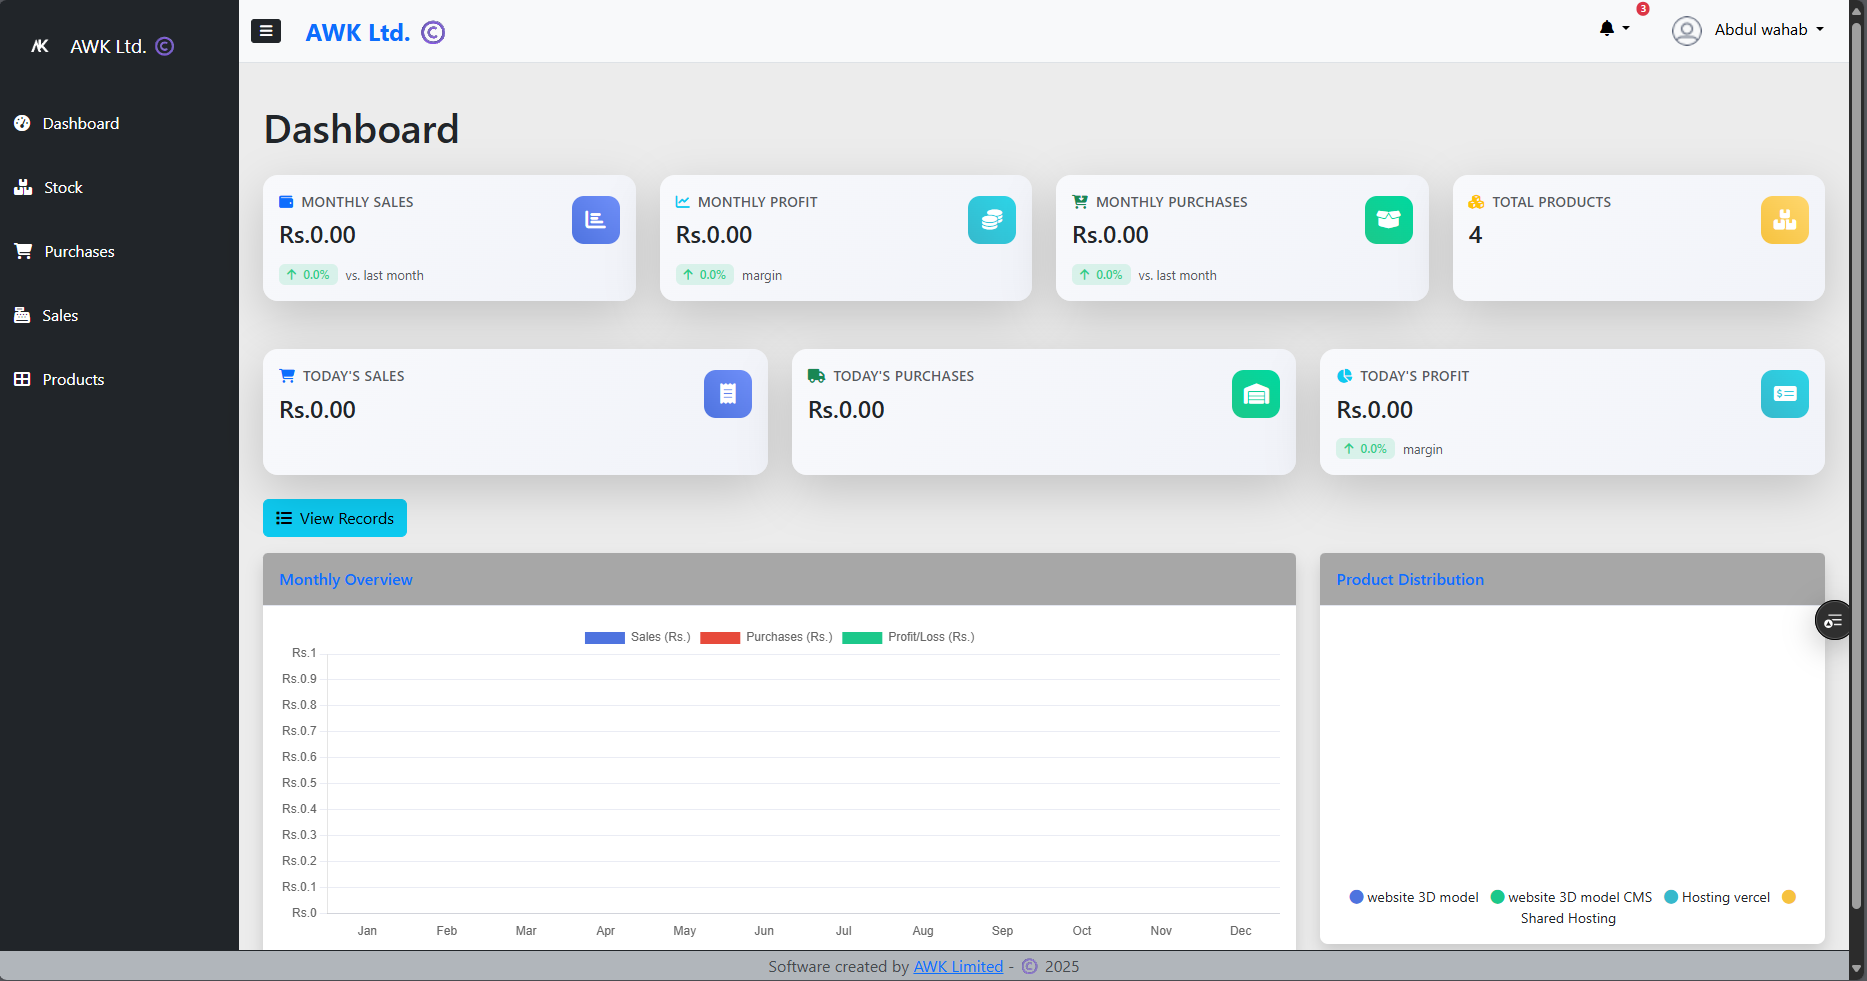Click the 0.0% badge in Monthly Profit card
The height and width of the screenshot is (981, 1867).
[x=705, y=275]
